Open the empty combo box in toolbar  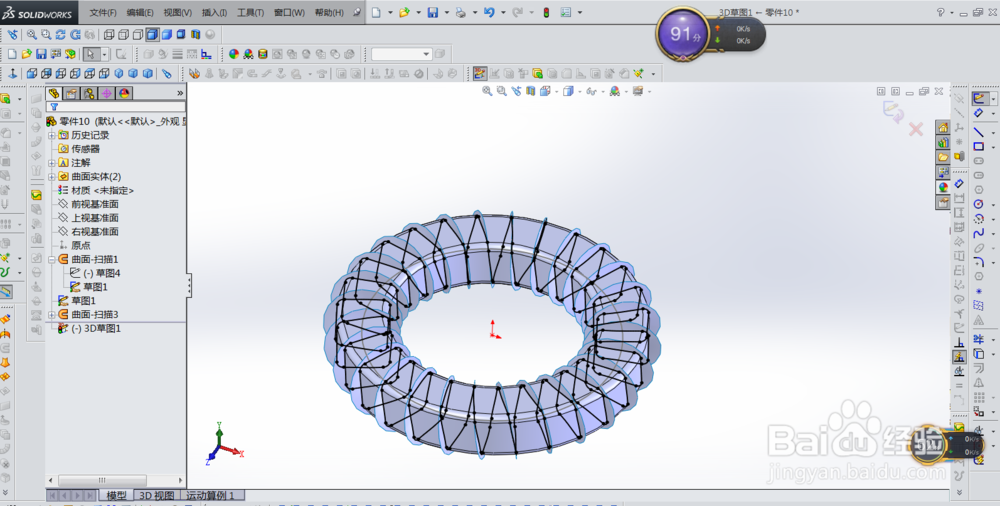tap(401, 54)
